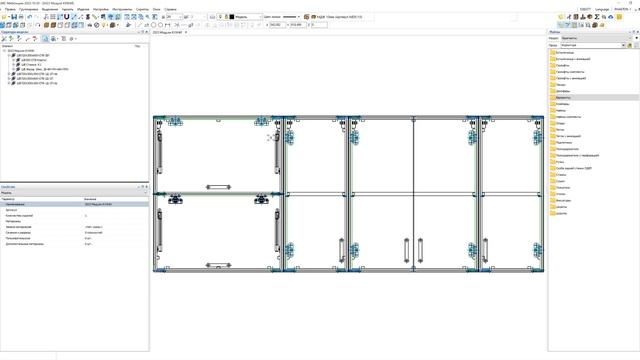The width and height of the screenshot is (640, 360).
Task: Click the brown solid box view icon
Action: (53, 25)
